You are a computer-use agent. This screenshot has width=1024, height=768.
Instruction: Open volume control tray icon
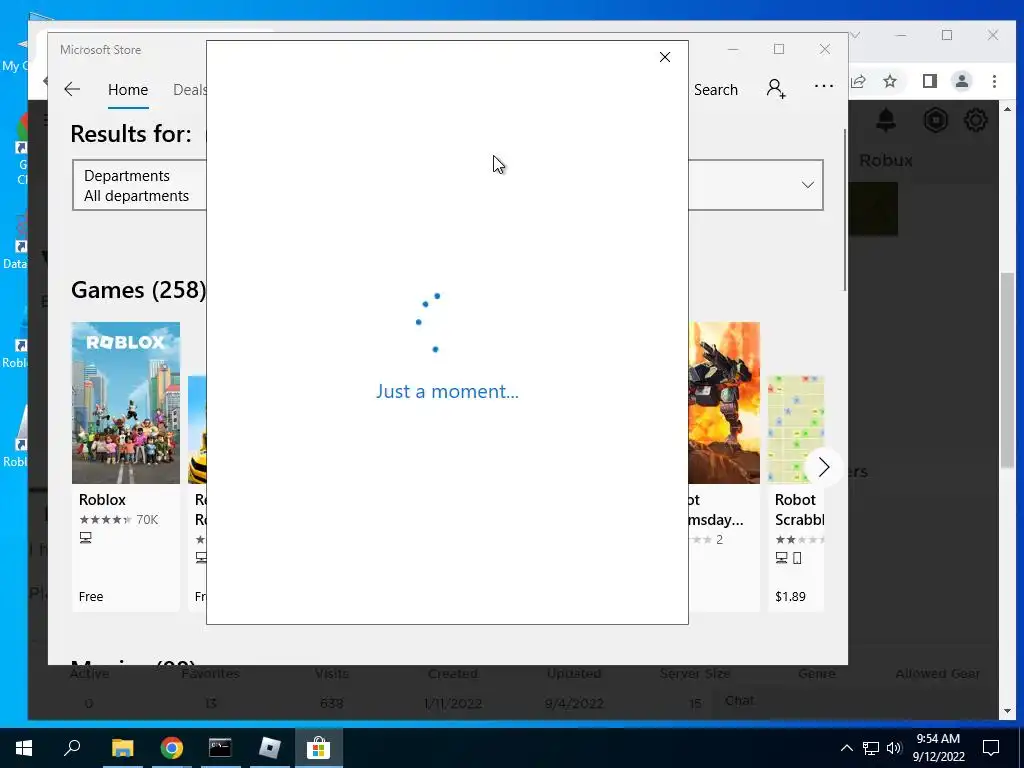tap(894, 748)
